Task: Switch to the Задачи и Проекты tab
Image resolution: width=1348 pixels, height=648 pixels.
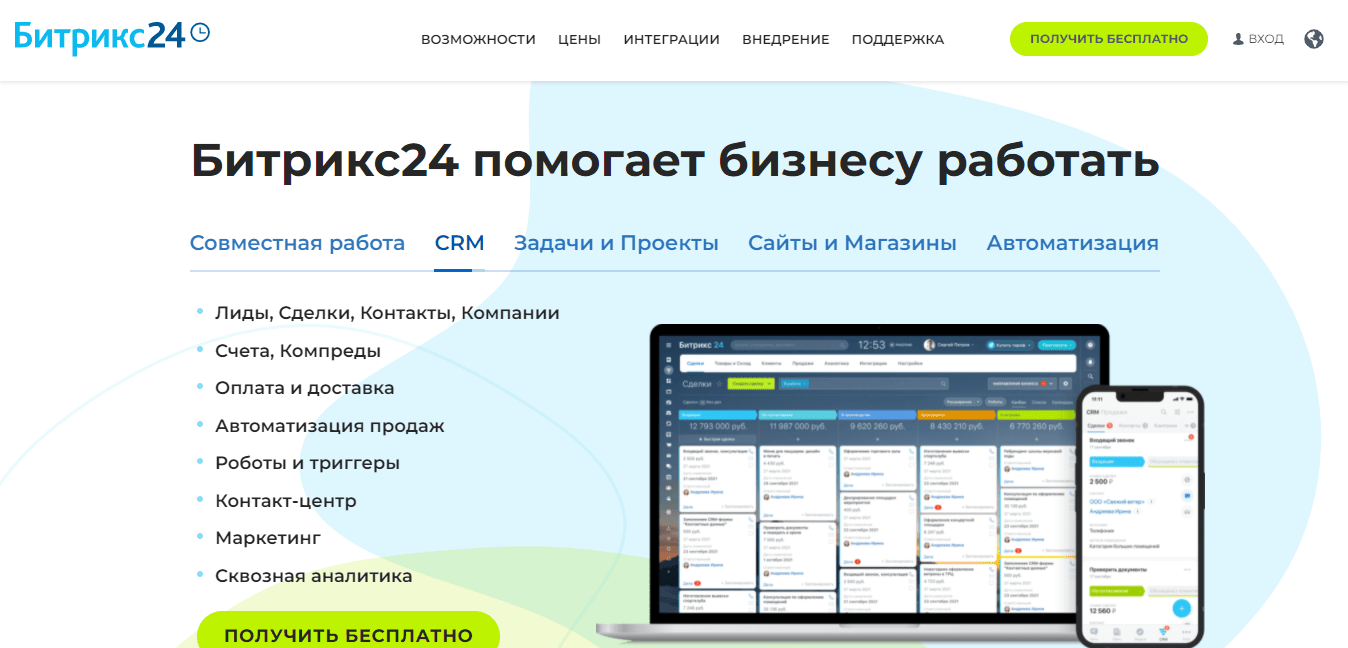Action: pos(616,243)
